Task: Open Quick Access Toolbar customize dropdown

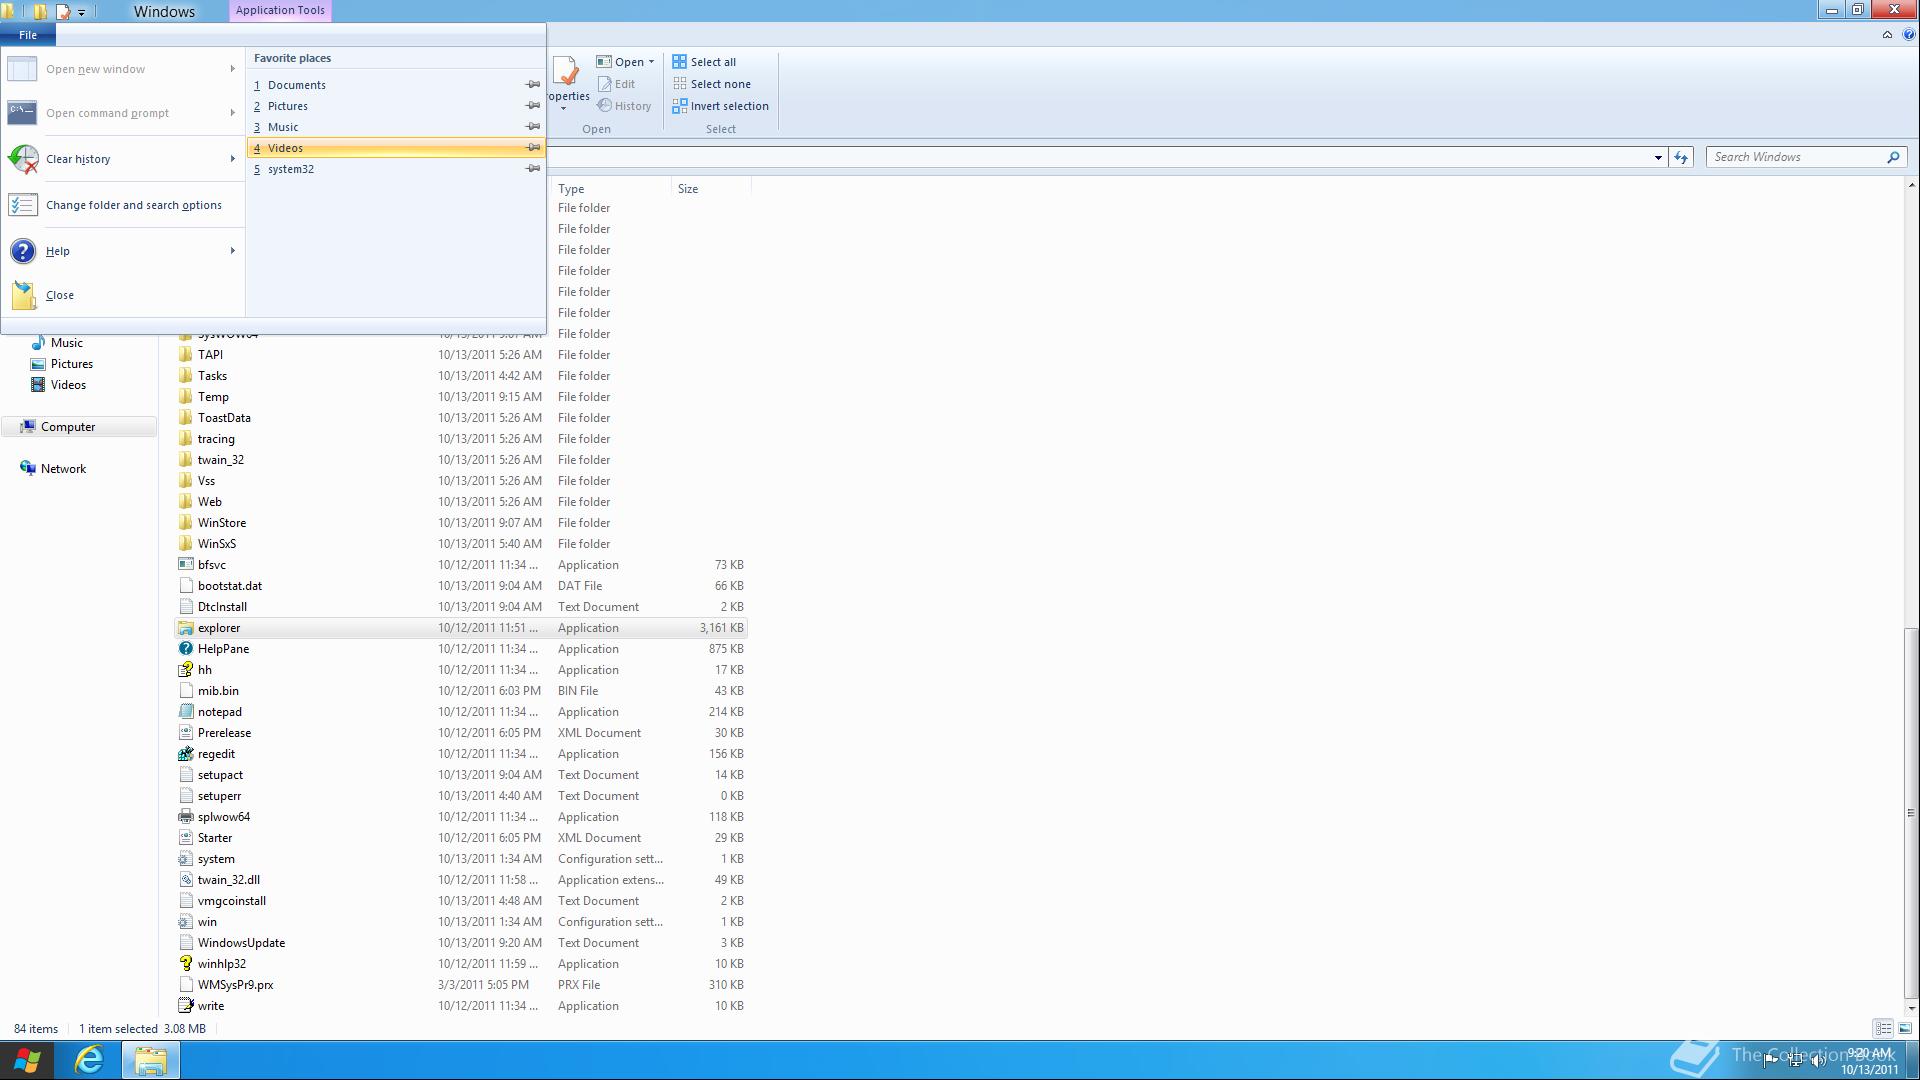Action: (x=81, y=12)
